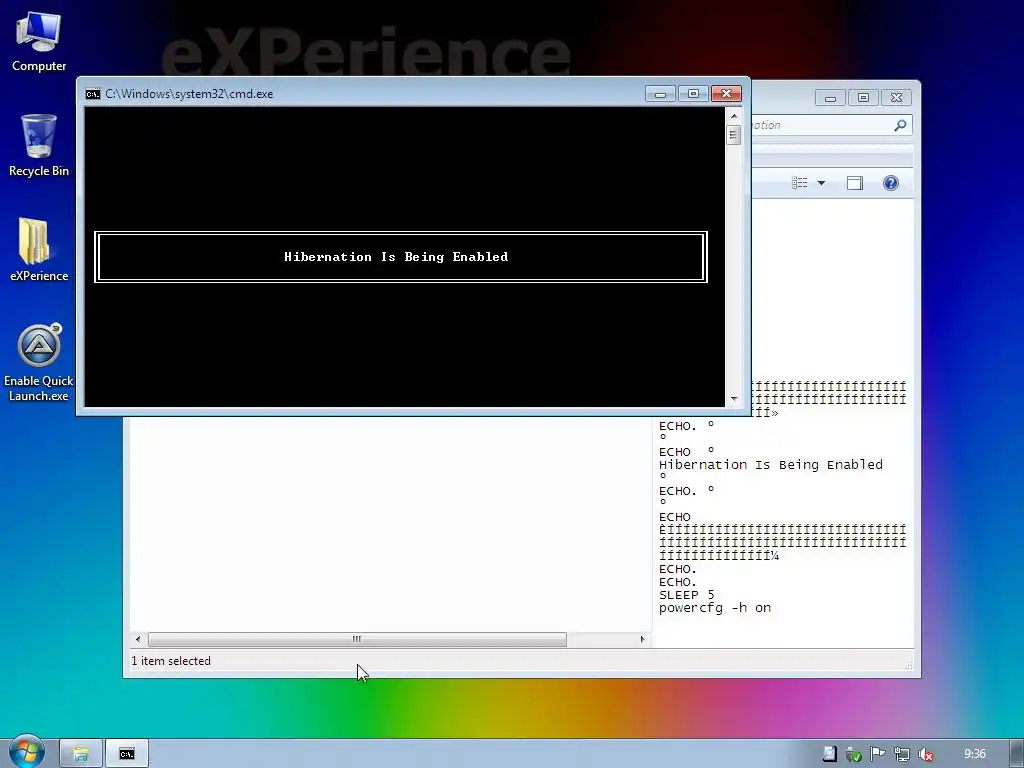
Task: Select the eXPerience folder on desktop
Action: 39,249
